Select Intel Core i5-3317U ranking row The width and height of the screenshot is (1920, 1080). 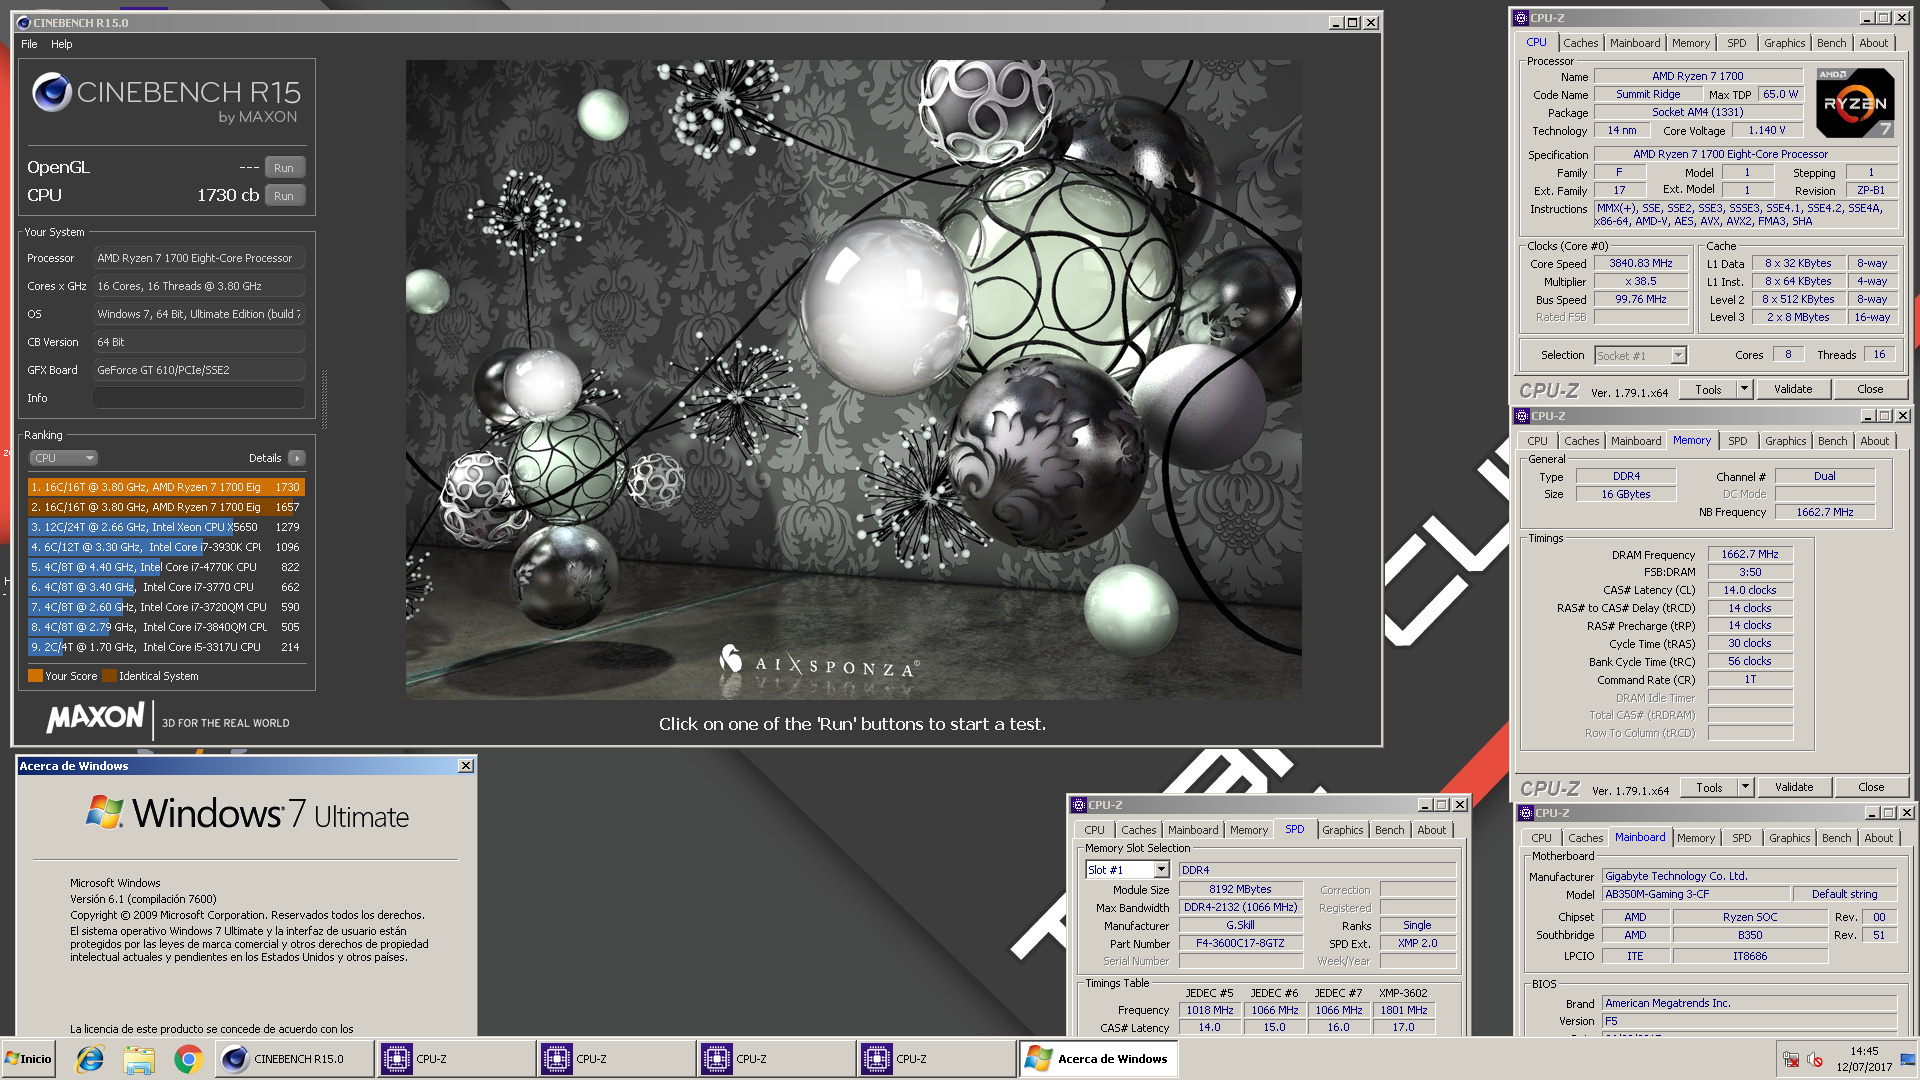tap(166, 647)
